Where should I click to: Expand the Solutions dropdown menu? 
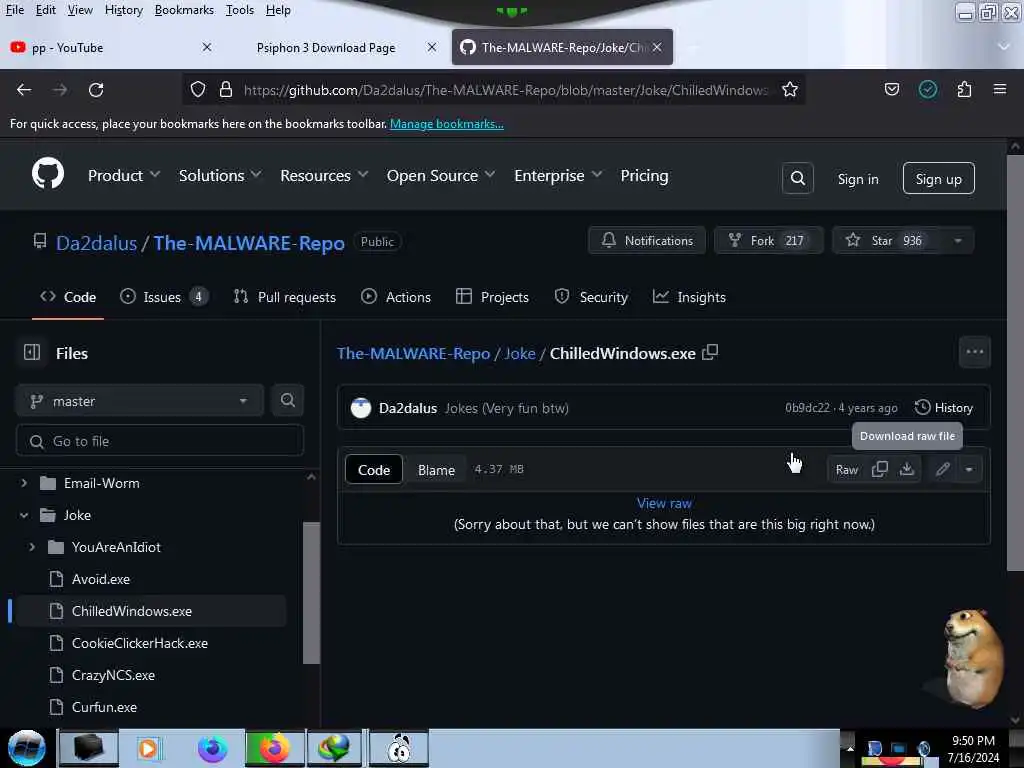219,175
